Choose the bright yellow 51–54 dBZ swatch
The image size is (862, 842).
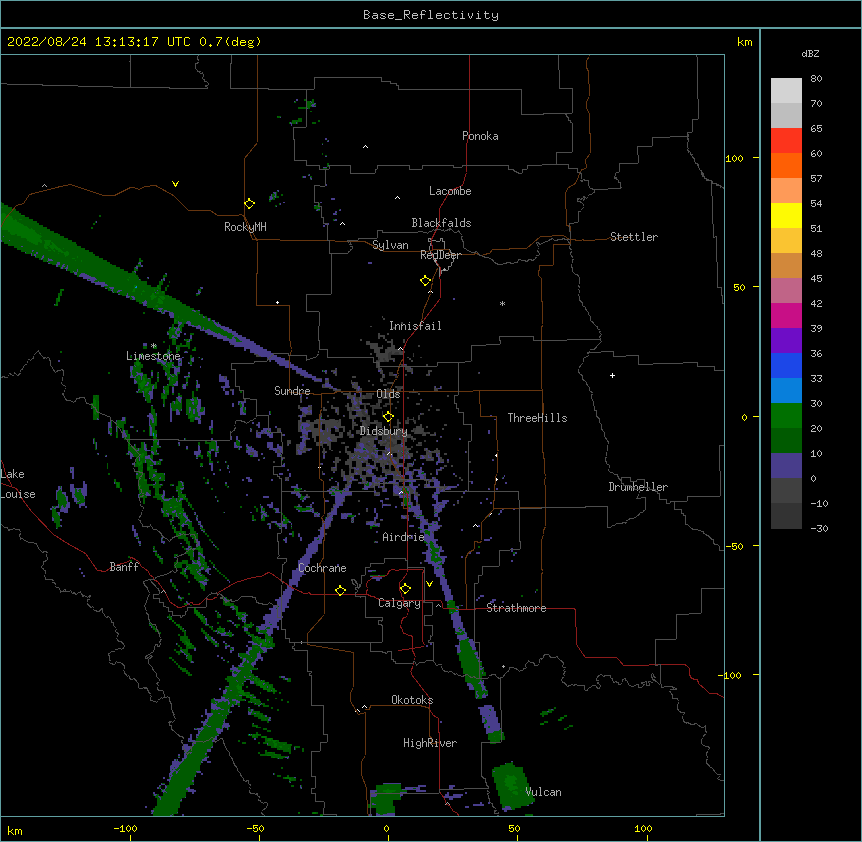click(786, 215)
